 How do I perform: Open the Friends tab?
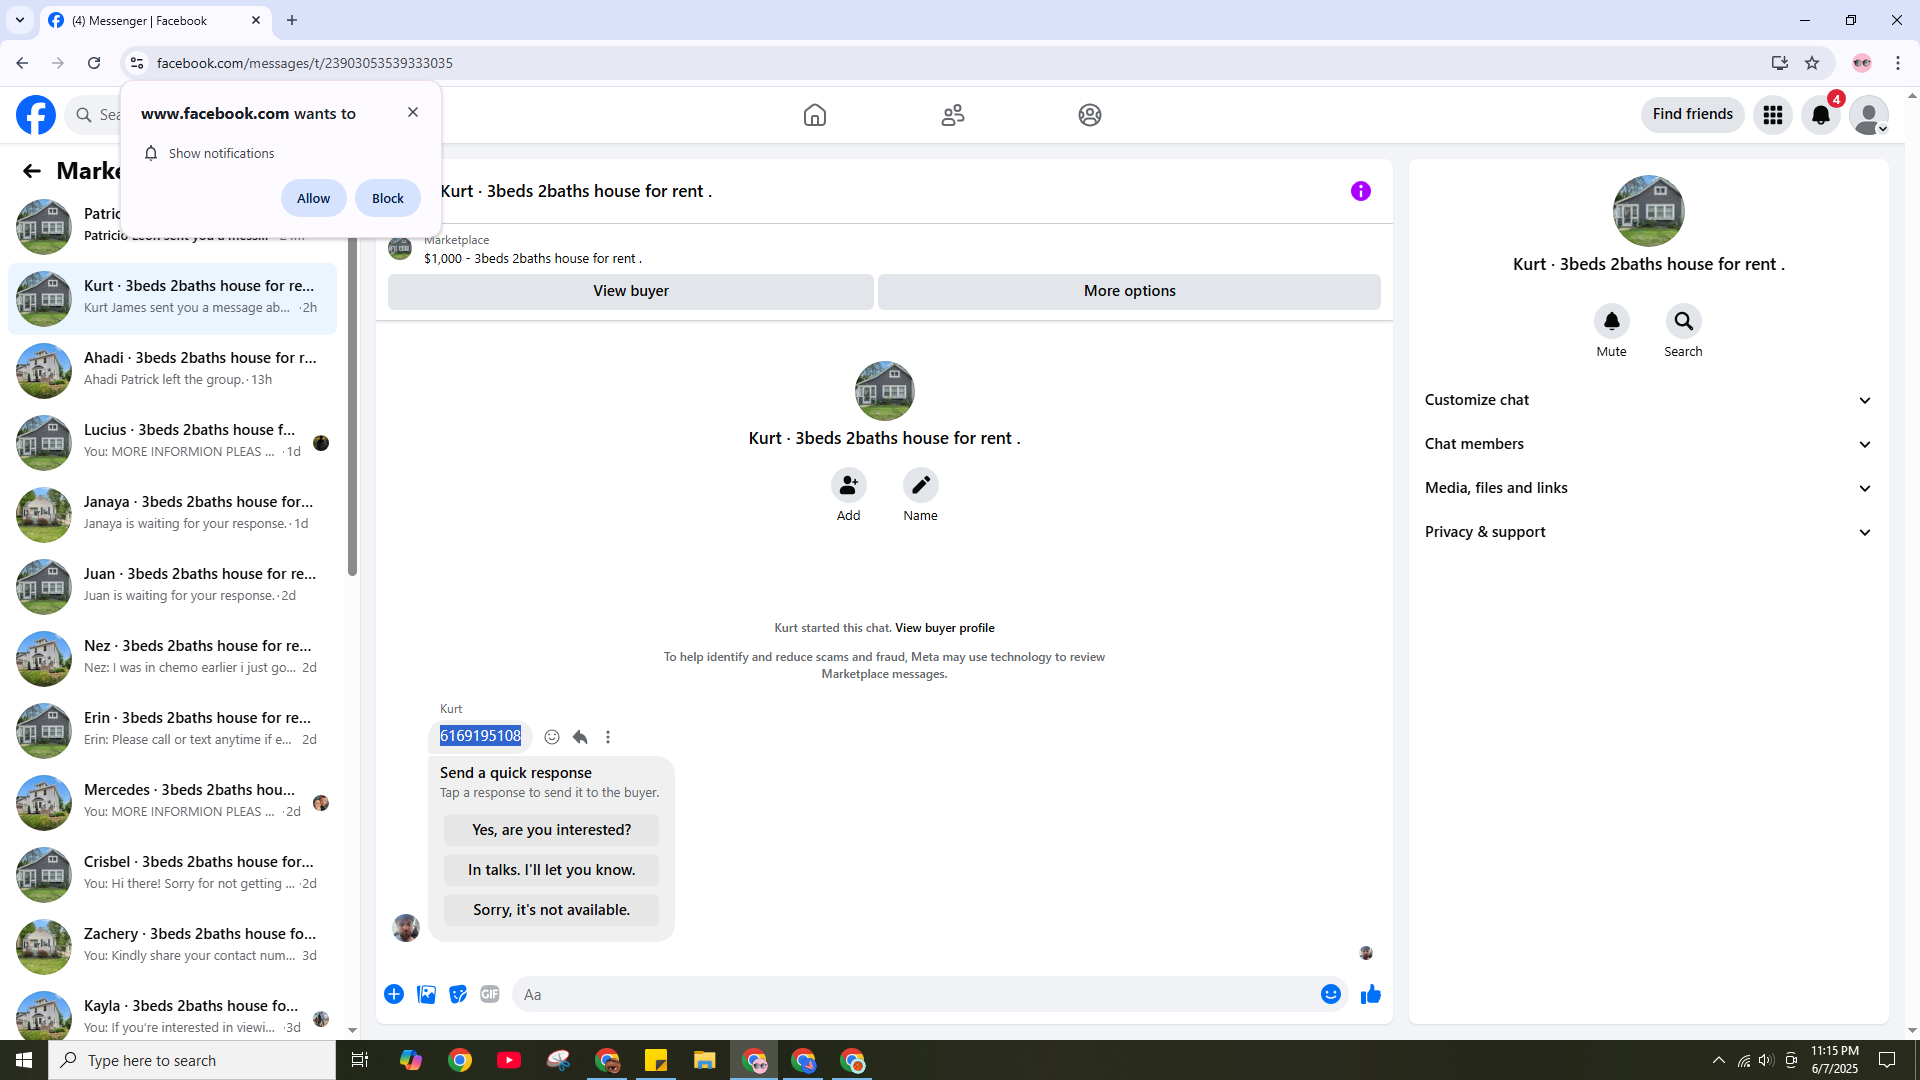(952, 115)
